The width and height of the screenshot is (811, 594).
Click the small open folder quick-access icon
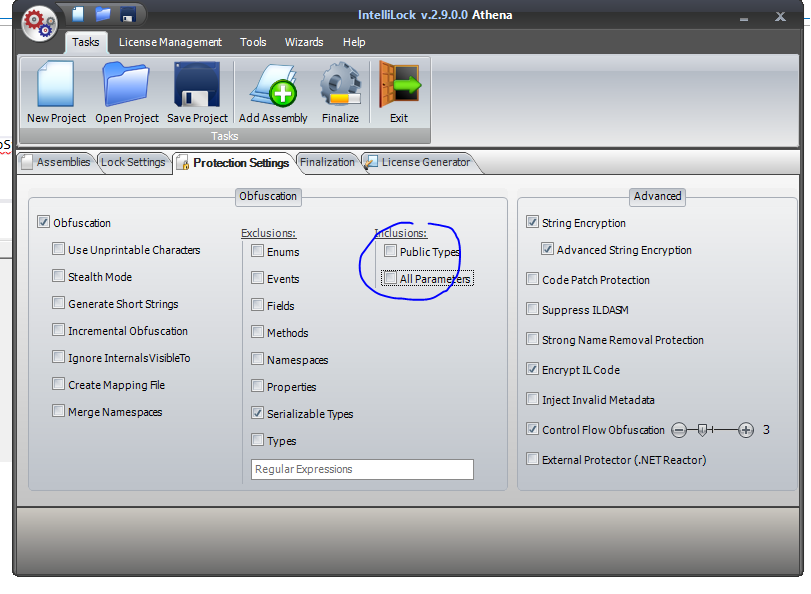(103, 14)
